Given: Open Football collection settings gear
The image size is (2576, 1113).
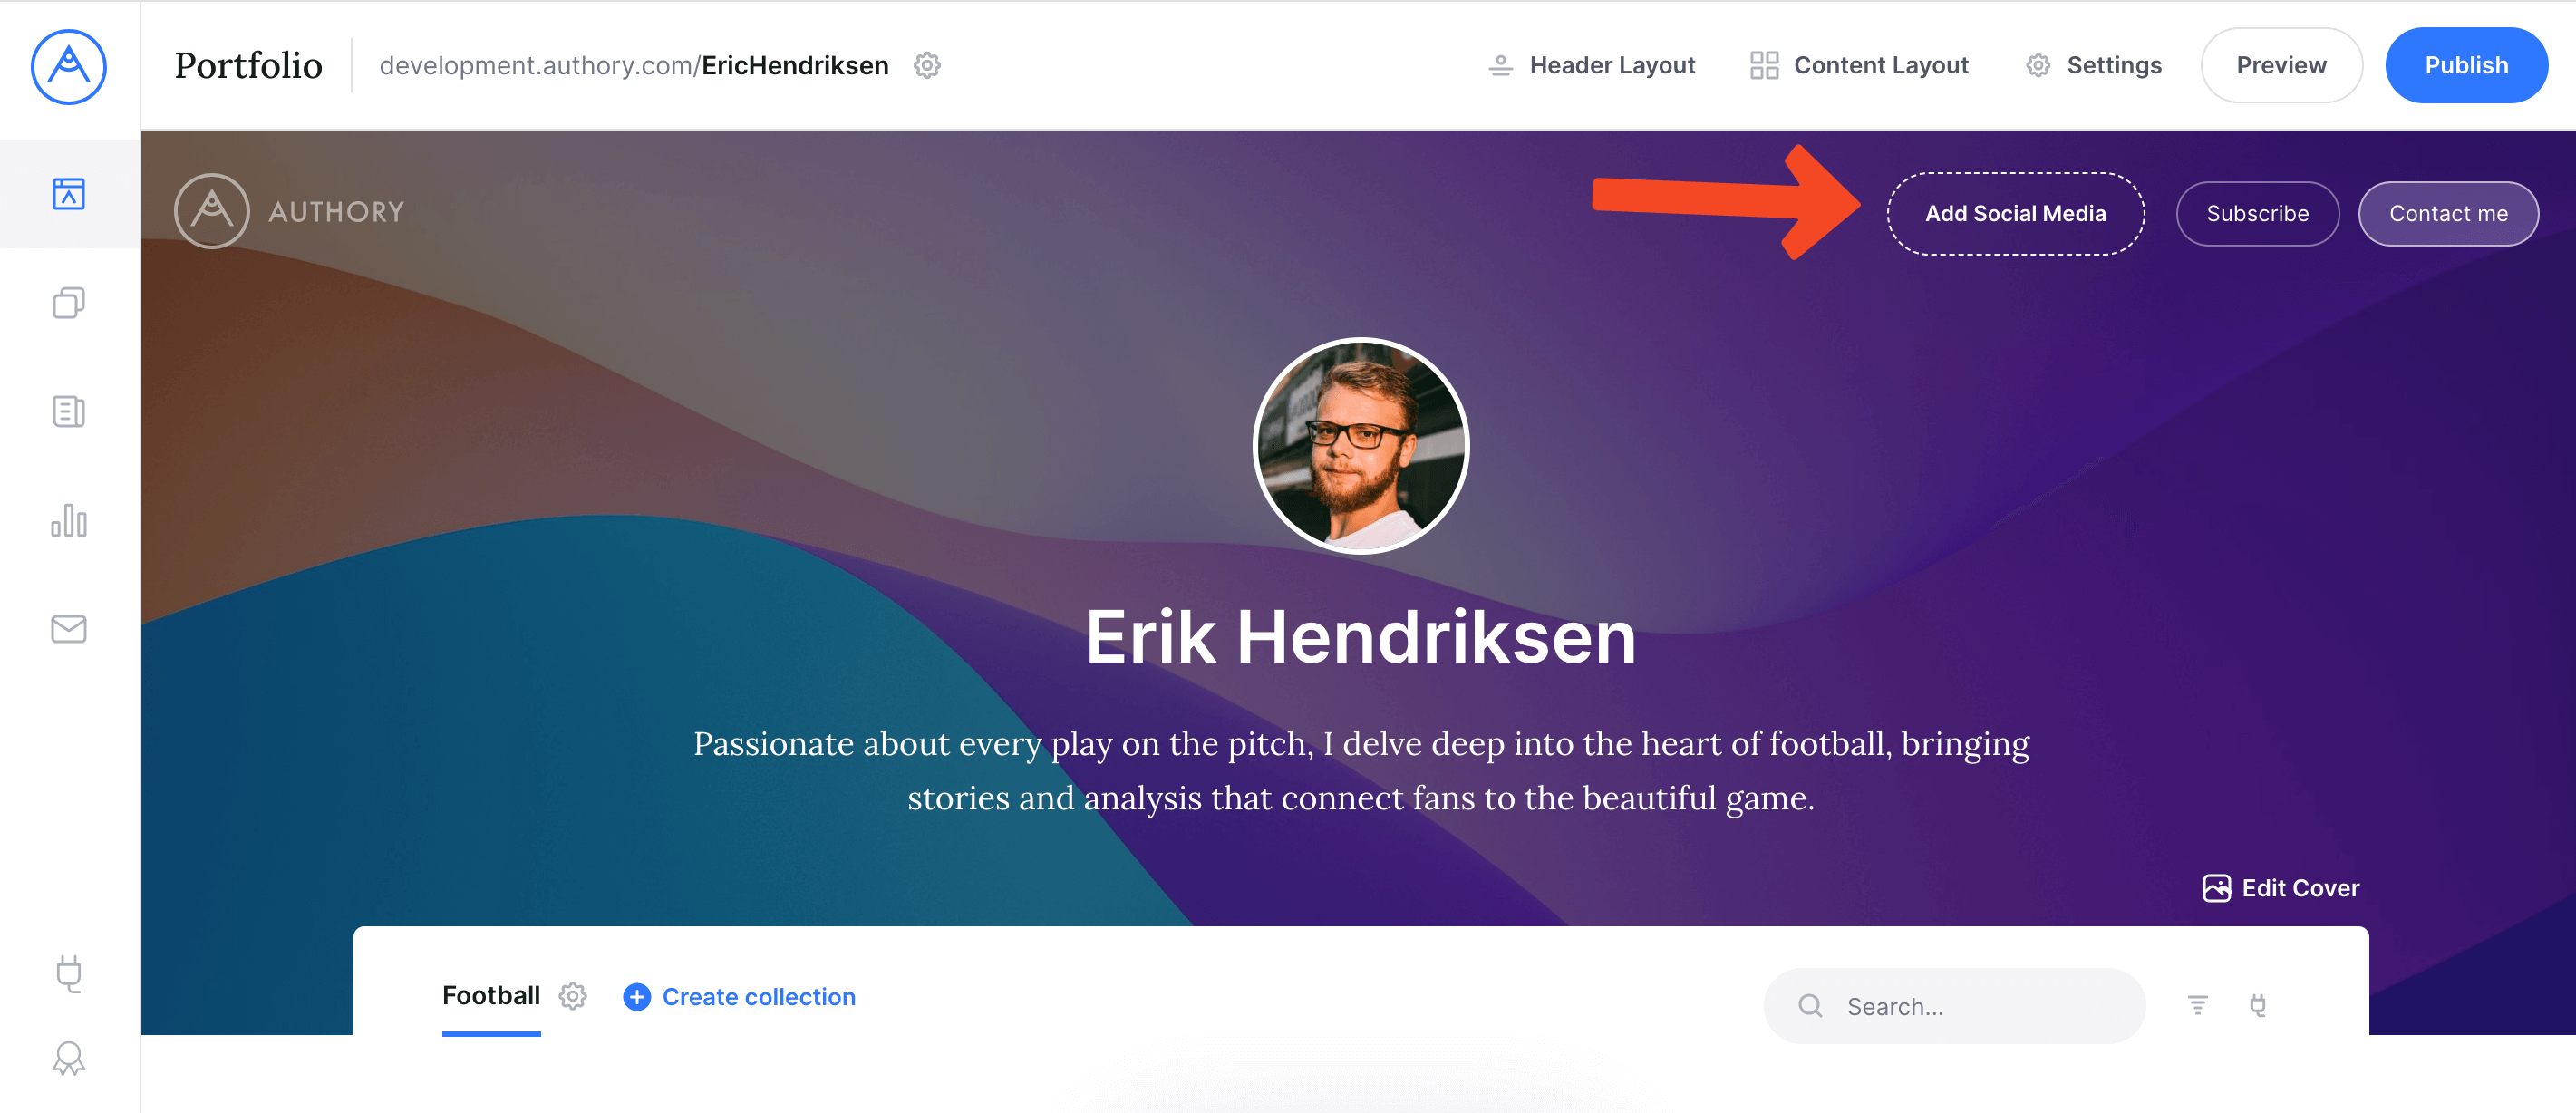Looking at the screenshot, I should pyautogui.click(x=573, y=996).
